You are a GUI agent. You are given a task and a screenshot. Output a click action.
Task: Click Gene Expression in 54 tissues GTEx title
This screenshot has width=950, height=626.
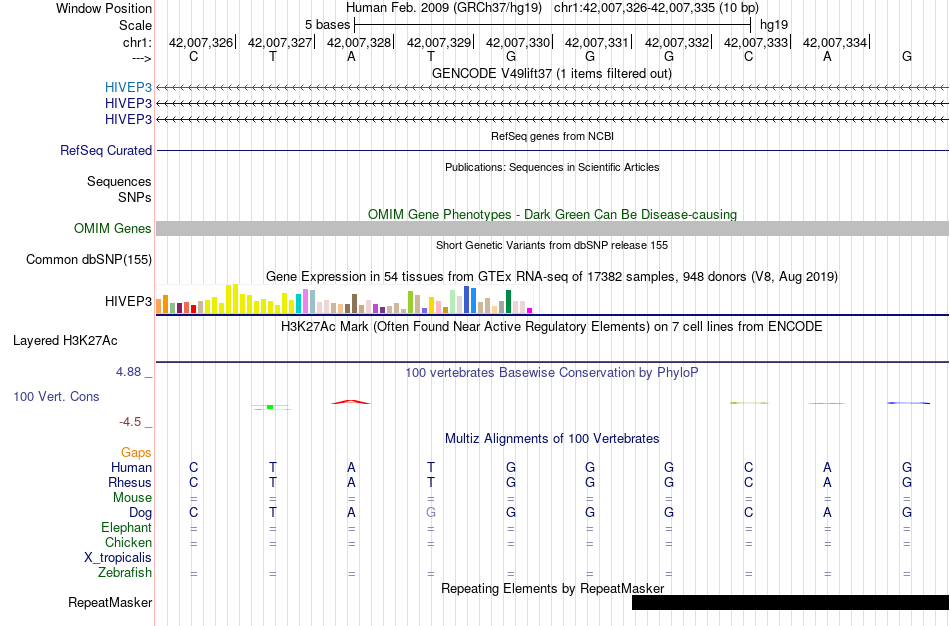coord(552,277)
